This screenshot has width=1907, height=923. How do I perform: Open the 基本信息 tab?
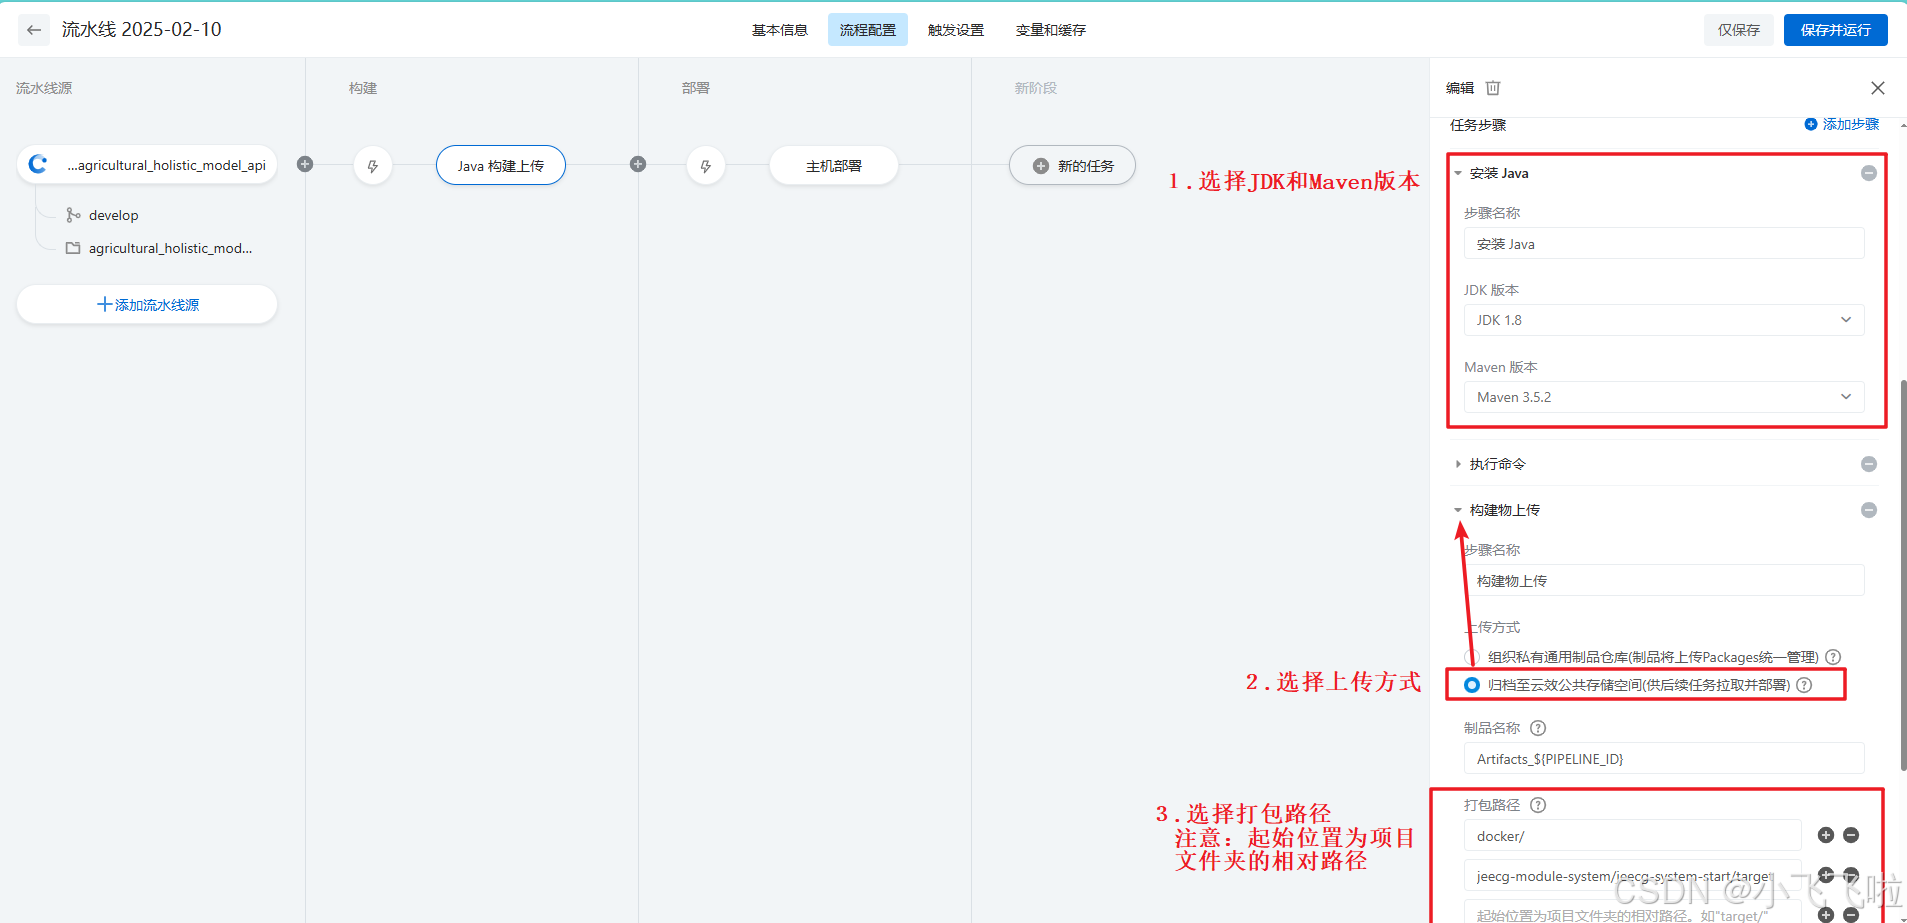pyautogui.click(x=780, y=30)
